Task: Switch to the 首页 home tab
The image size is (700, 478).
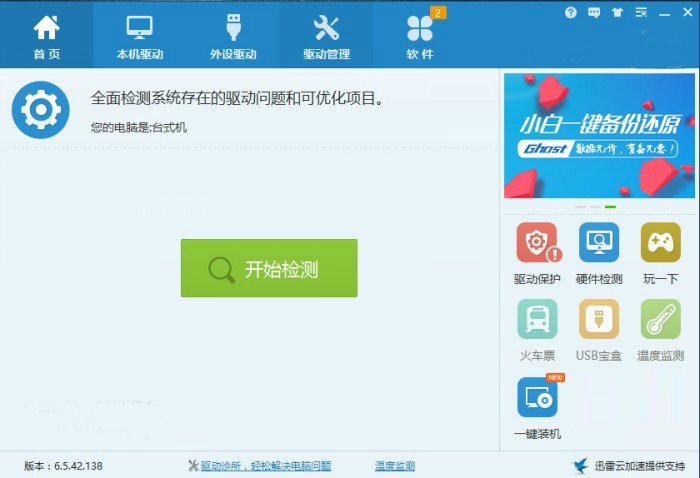Action: click(x=46, y=36)
